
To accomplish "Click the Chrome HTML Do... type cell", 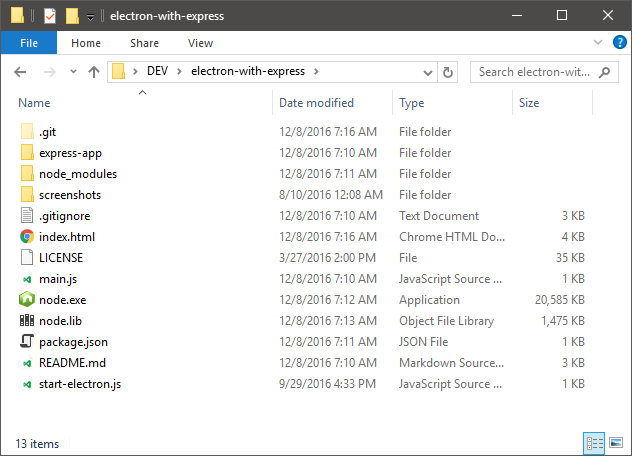I will tap(452, 237).
